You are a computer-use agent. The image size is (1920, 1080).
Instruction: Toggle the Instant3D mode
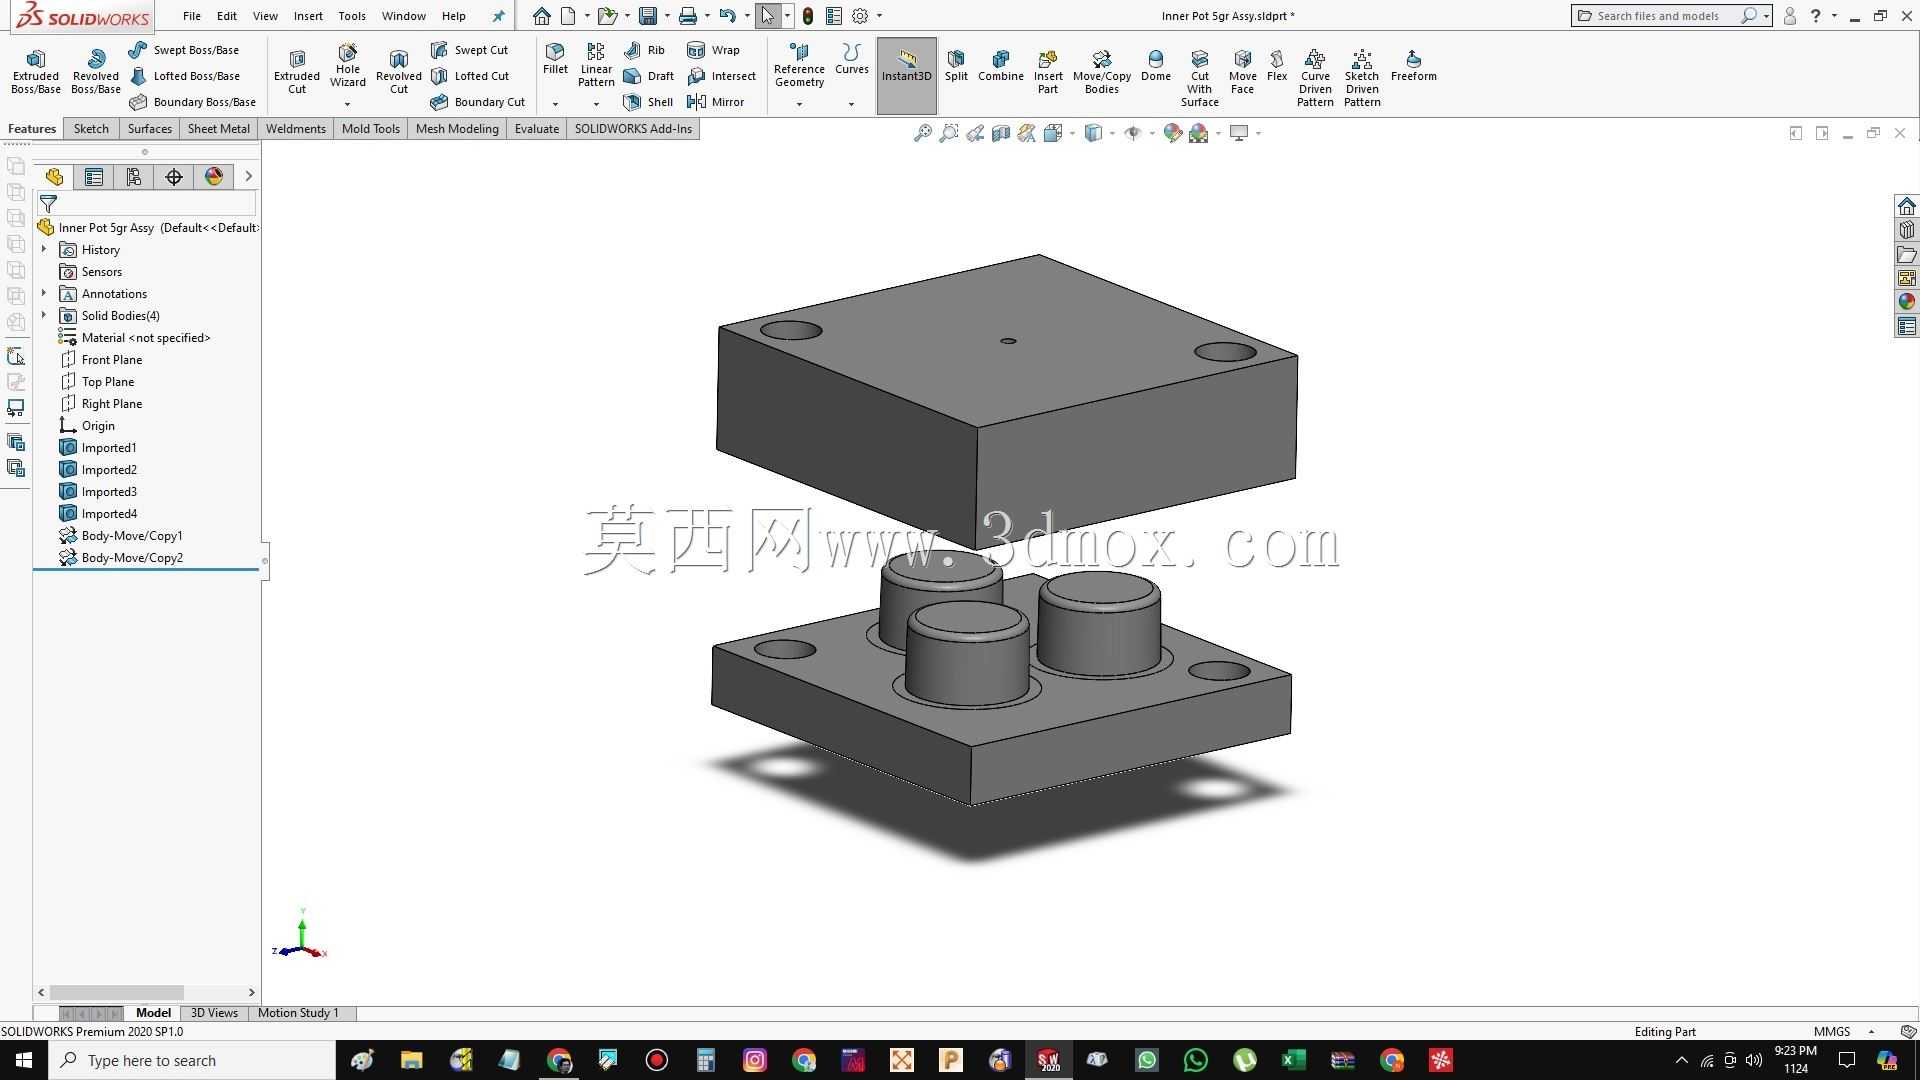(907, 76)
